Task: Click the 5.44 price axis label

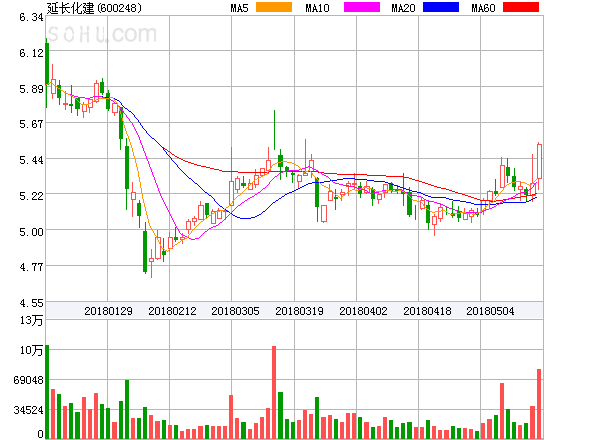Action: click(x=31, y=160)
